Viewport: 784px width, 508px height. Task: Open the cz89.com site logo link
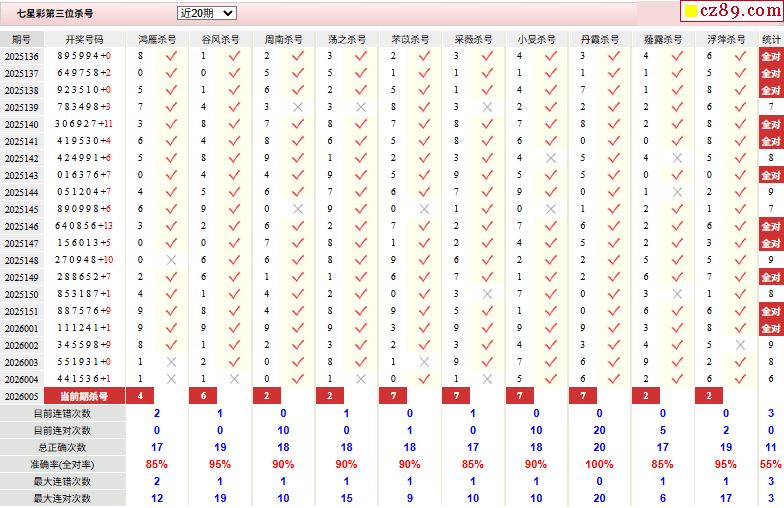point(732,11)
